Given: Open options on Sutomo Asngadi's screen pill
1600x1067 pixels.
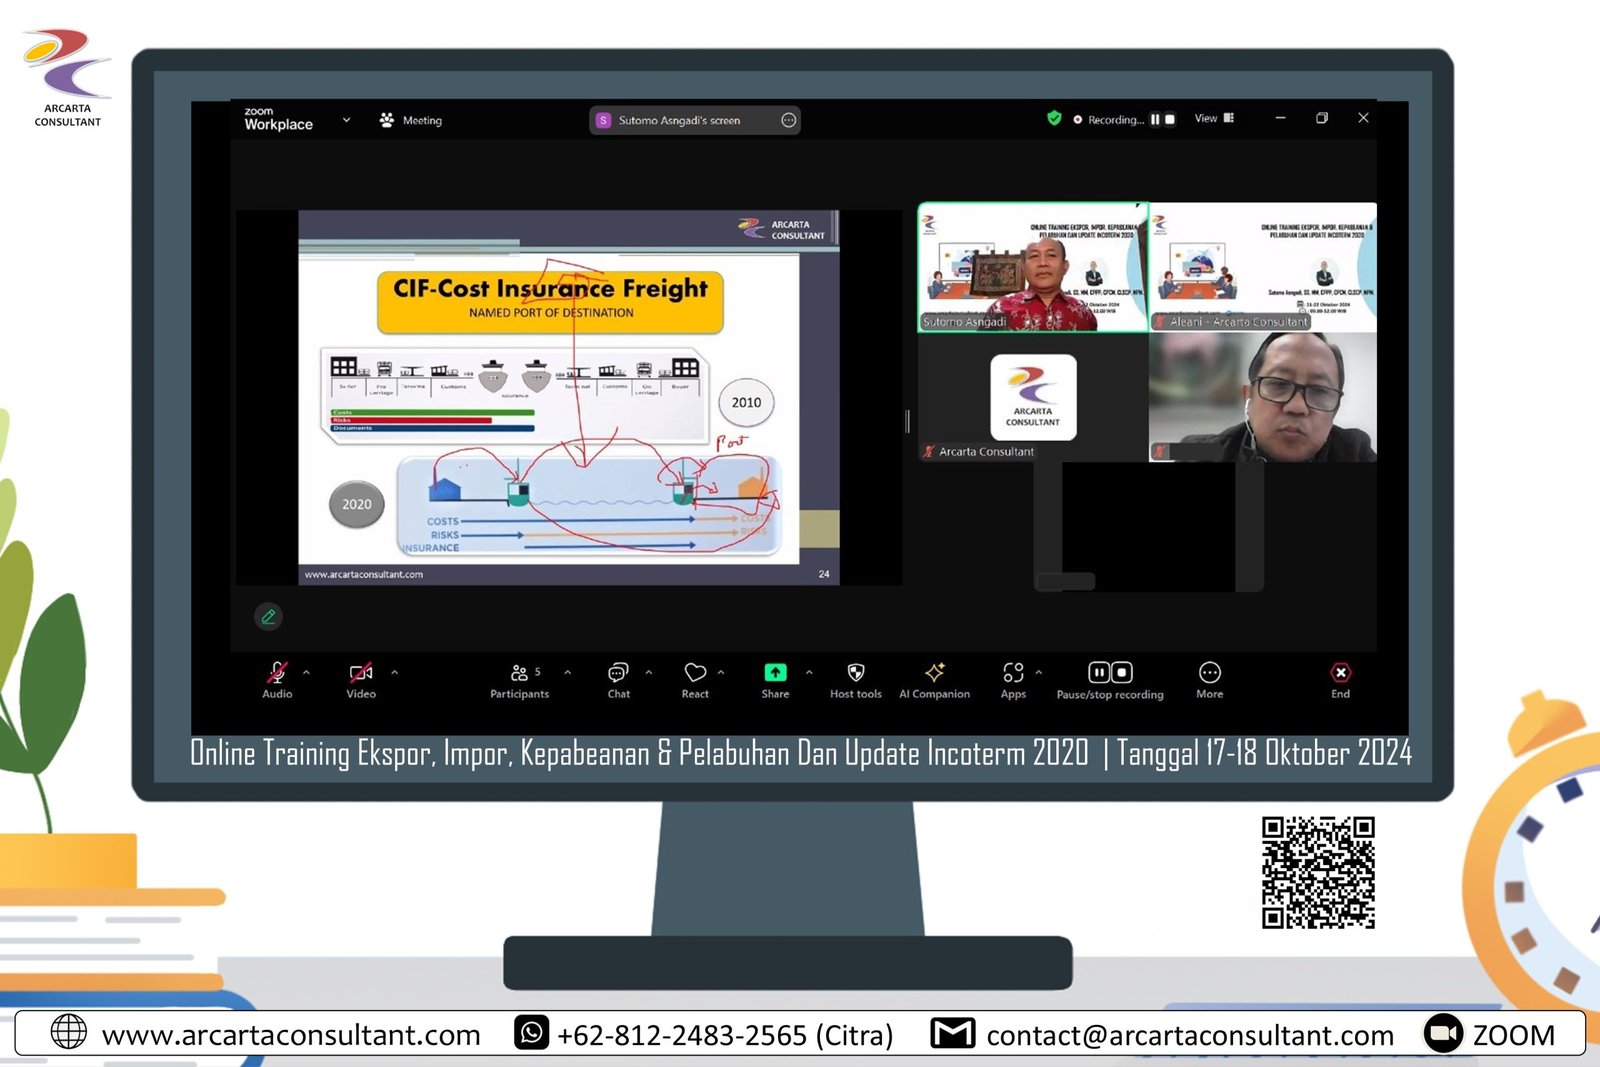Looking at the screenshot, I should click(x=788, y=120).
